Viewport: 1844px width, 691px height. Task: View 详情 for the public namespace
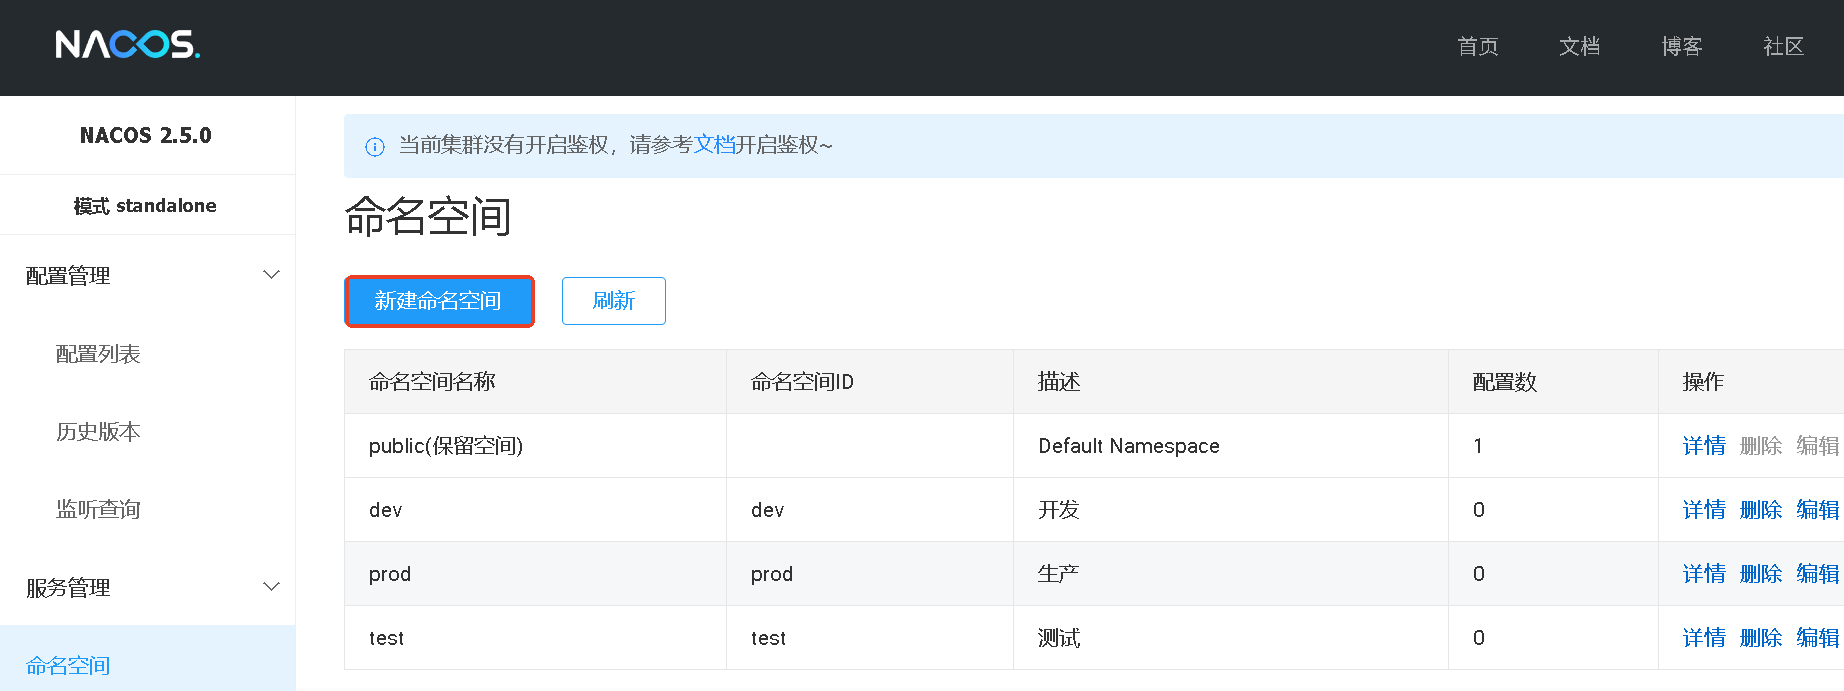tap(1704, 446)
